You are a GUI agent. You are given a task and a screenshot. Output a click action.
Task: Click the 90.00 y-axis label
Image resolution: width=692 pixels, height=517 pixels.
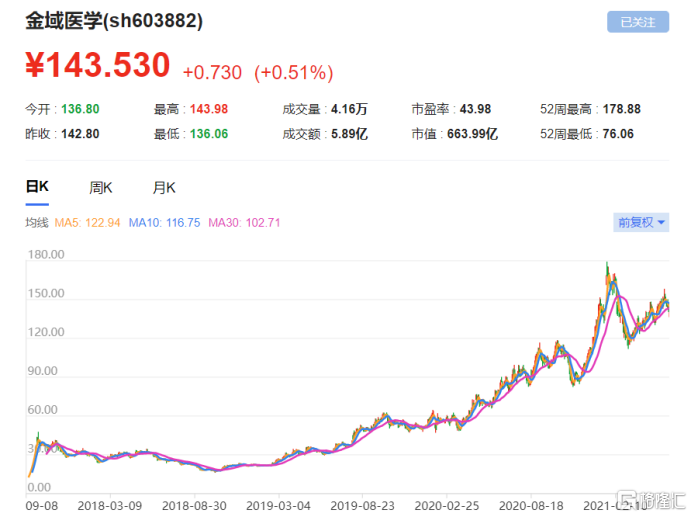coord(43,371)
